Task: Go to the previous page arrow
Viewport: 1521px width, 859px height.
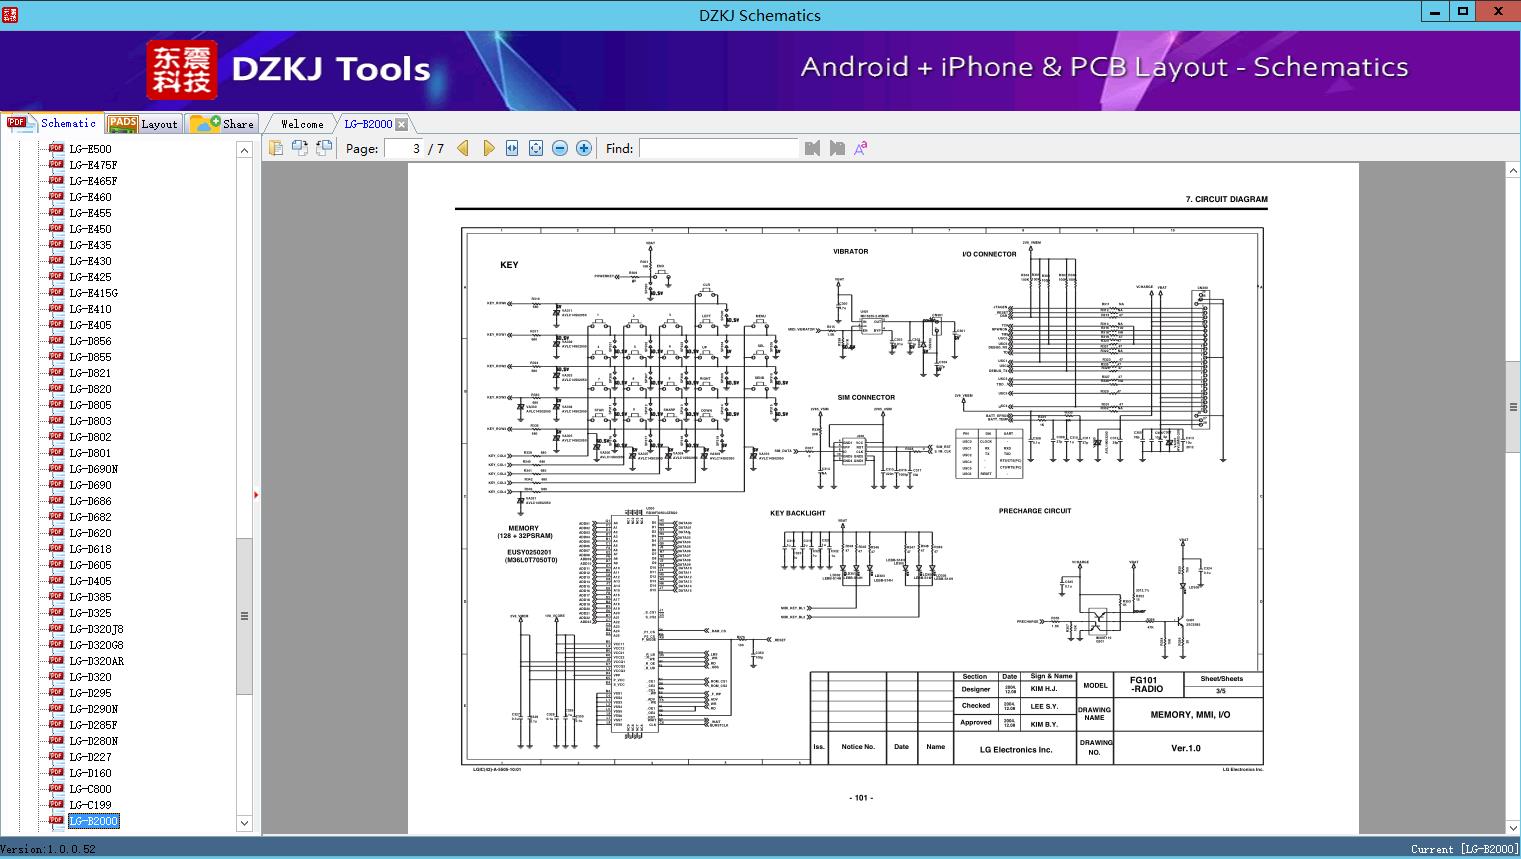Action: click(x=463, y=148)
